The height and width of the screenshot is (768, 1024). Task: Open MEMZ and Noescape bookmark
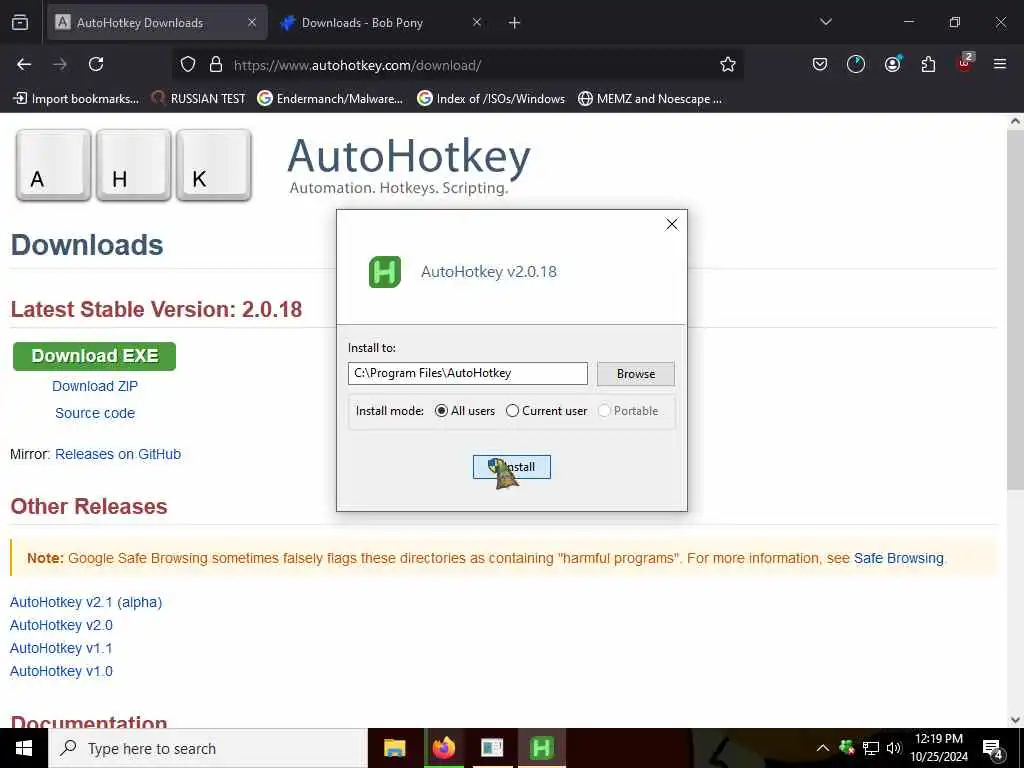click(650, 99)
